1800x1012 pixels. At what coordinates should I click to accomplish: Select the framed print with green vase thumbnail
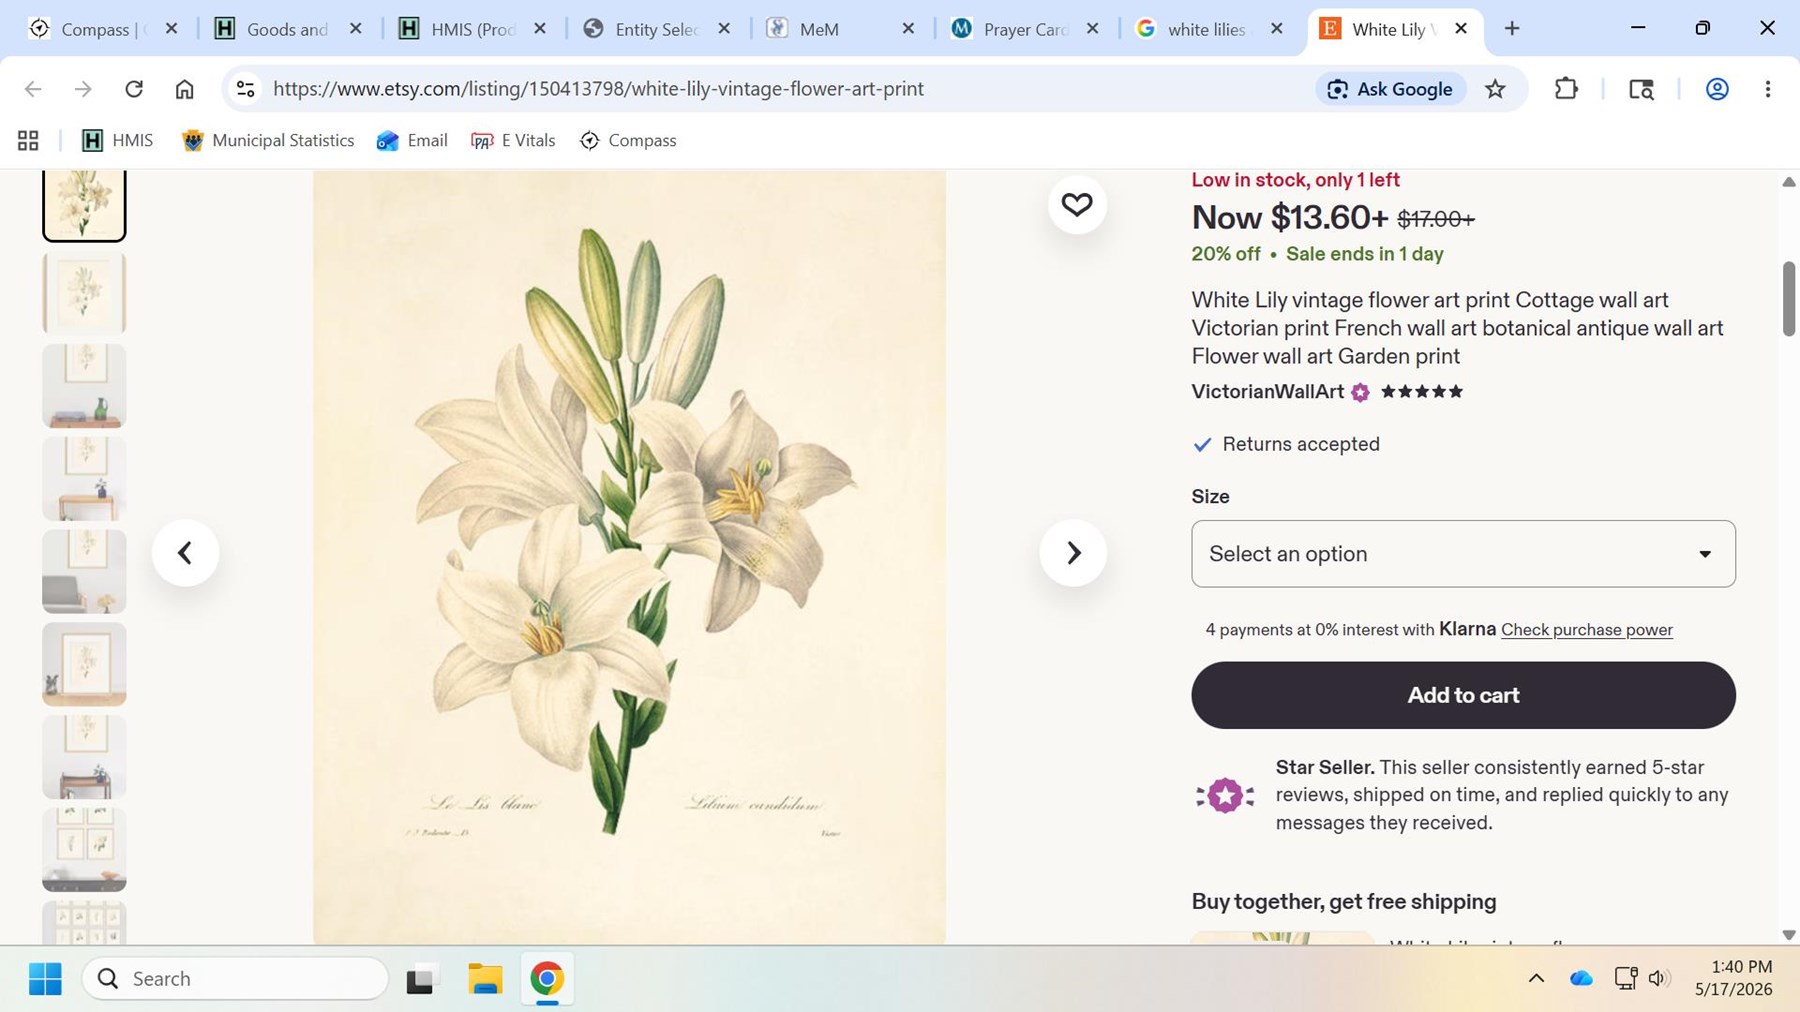[x=84, y=386]
